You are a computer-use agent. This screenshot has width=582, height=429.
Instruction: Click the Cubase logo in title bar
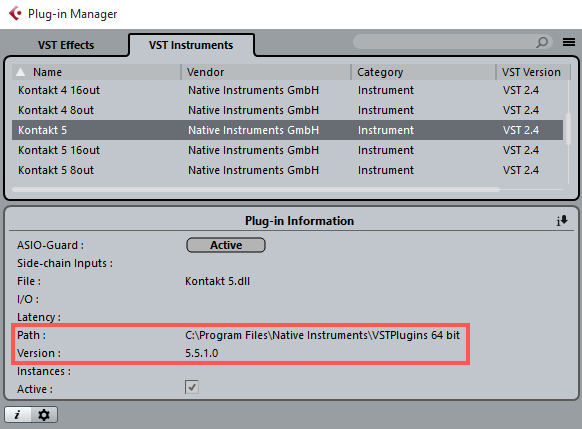15,13
